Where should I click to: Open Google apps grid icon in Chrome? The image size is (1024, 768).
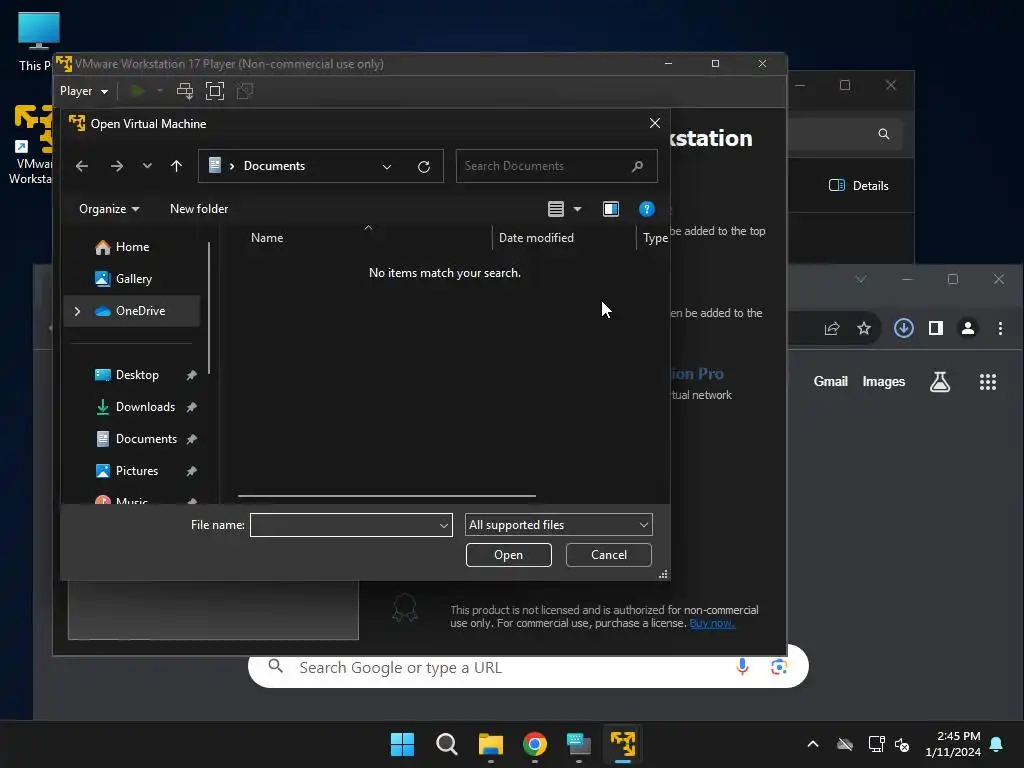987,382
